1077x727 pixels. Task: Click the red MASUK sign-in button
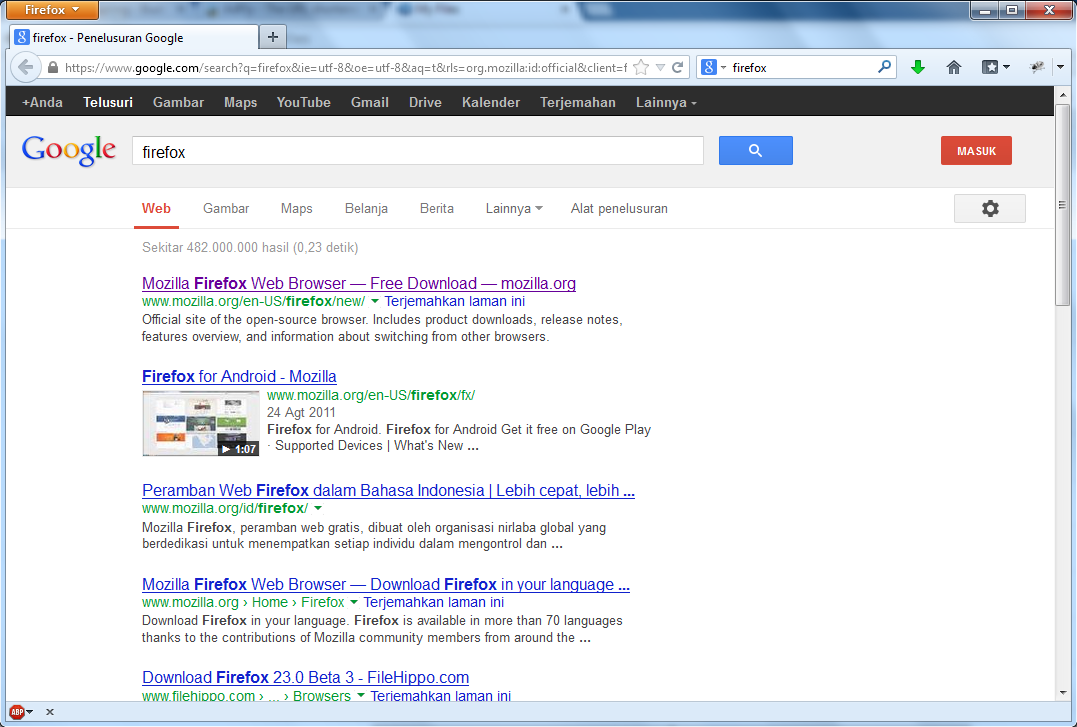point(976,150)
